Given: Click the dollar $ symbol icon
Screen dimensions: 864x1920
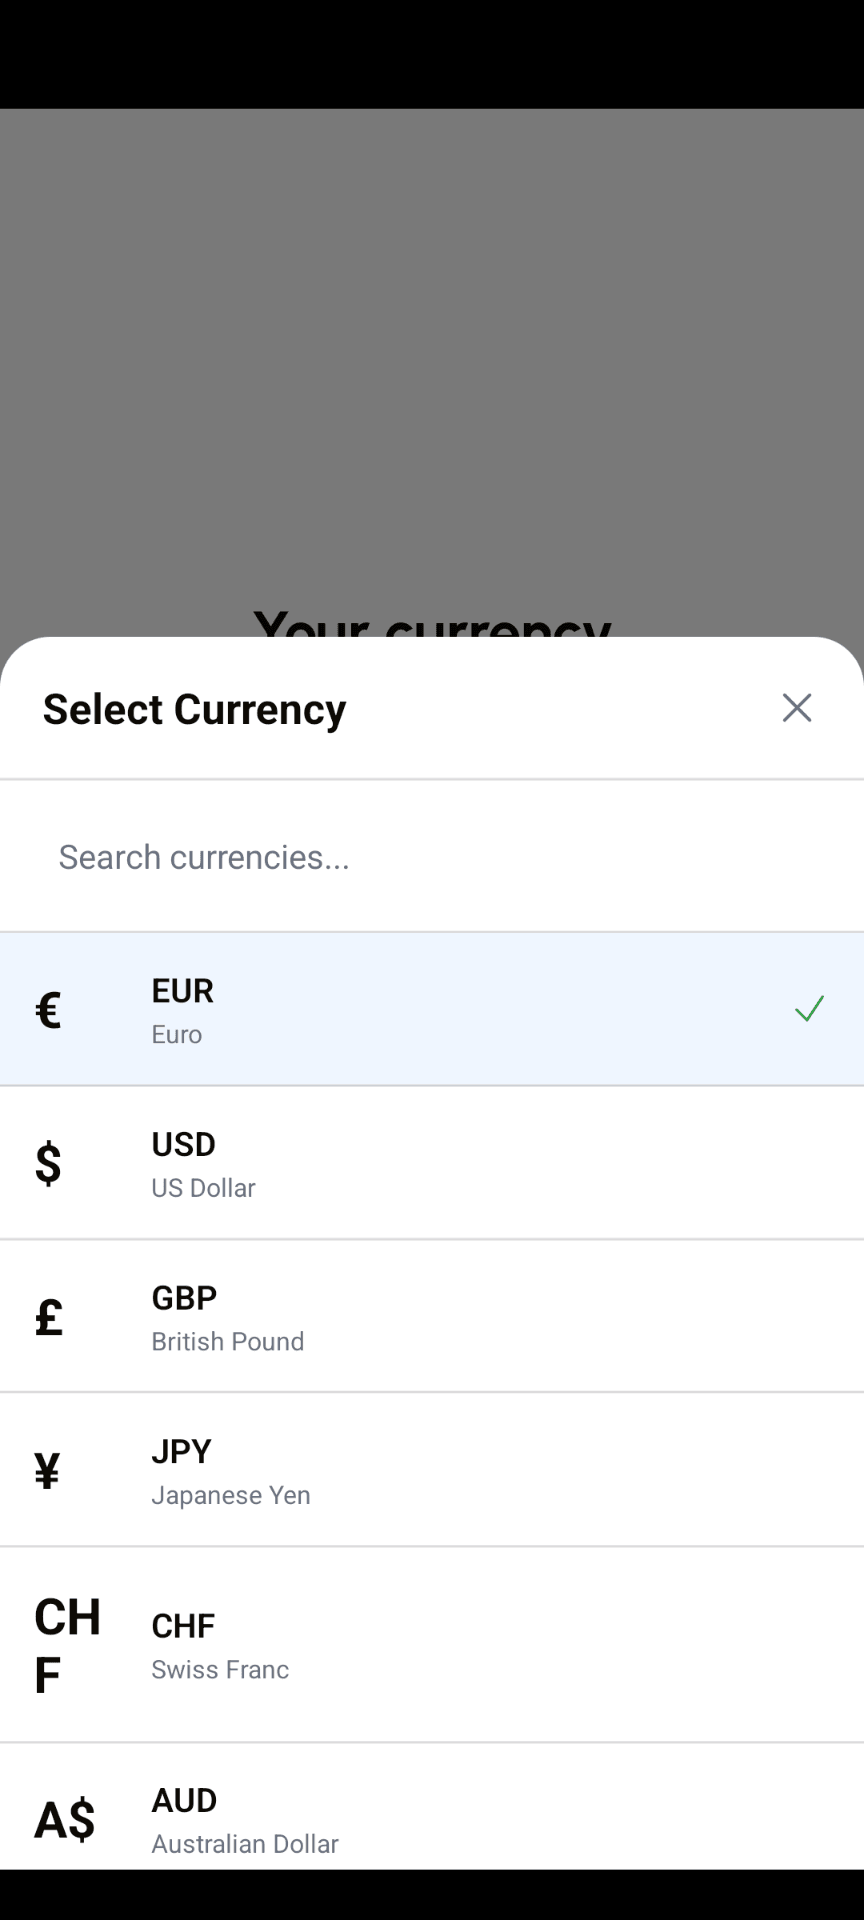Looking at the screenshot, I should click(48, 1163).
